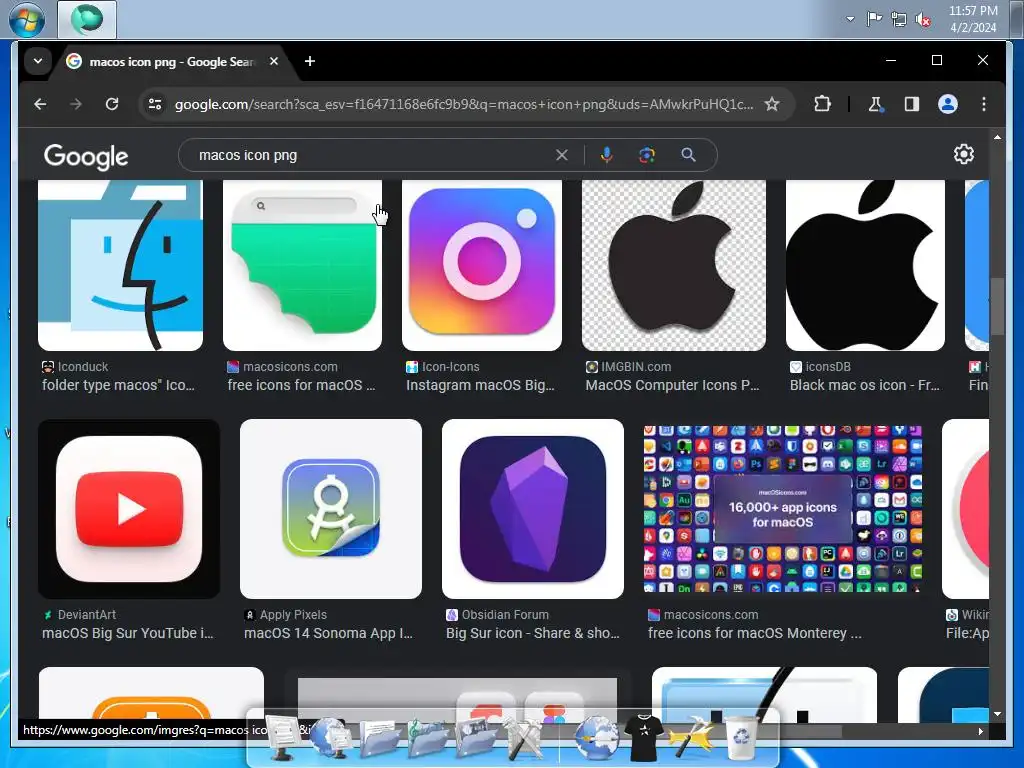Viewport: 1024px width, 768px height.
Task: Open the Extensions puzzle icon
Action: tap(822, 104)
